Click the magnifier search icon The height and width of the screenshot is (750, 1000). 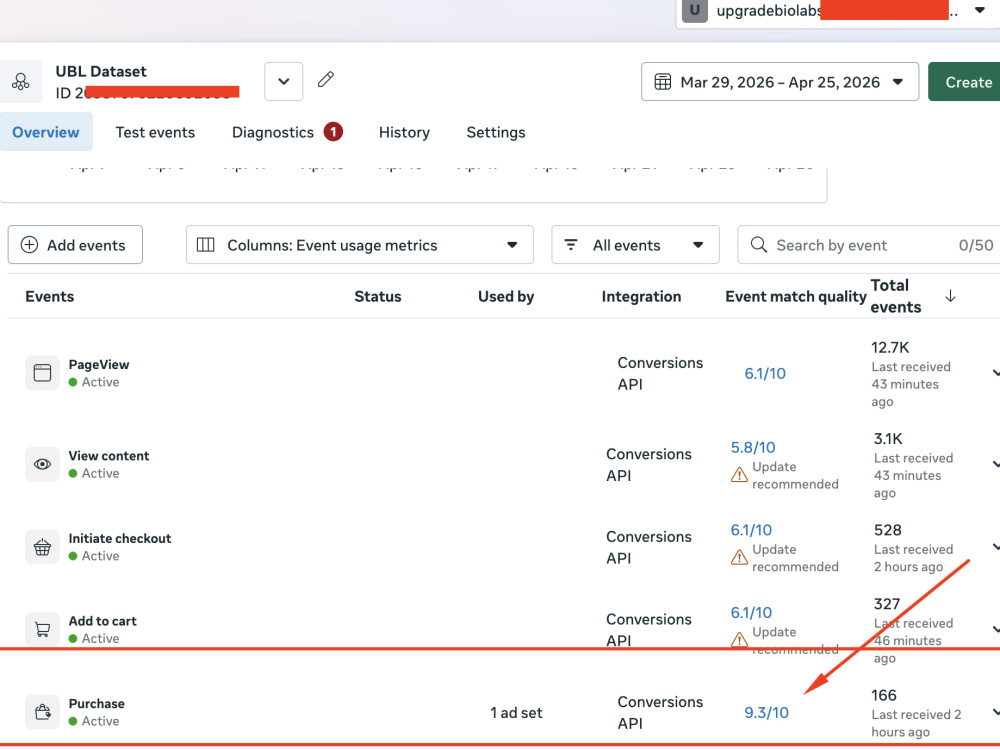pyautogui.click(x=758, y=245)
